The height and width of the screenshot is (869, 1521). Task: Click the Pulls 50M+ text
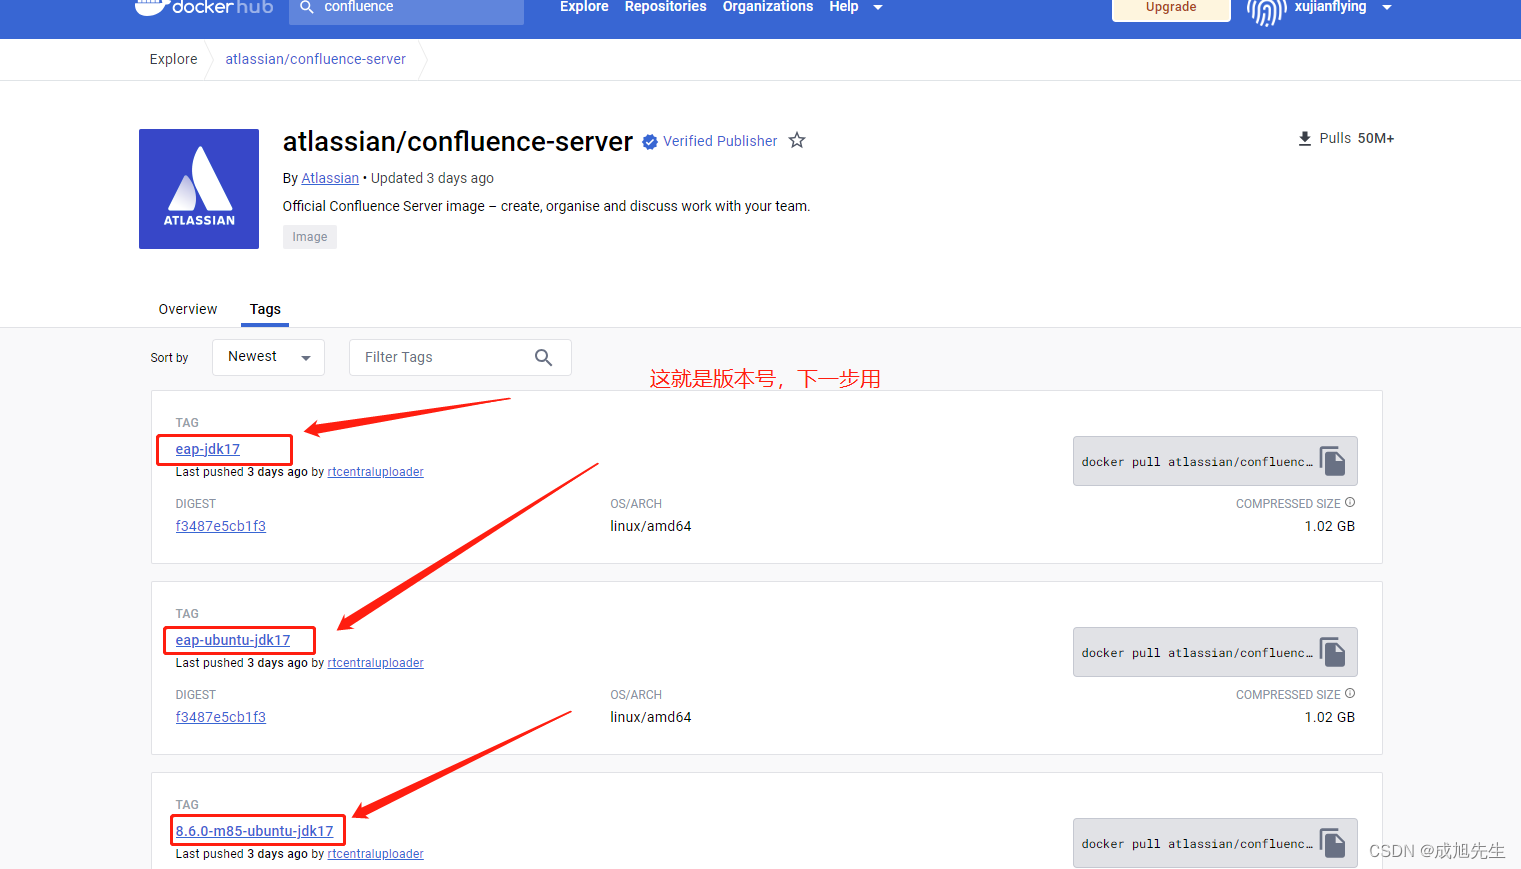[1357, 138]
